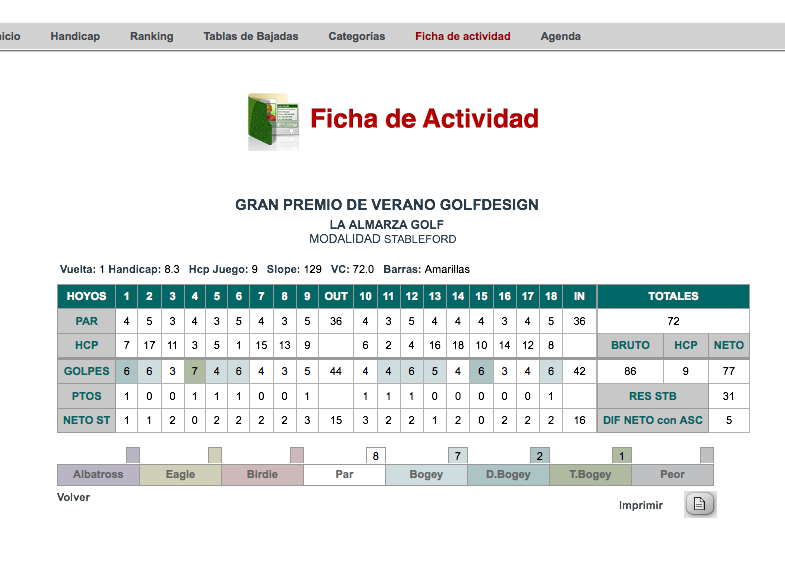Click the NETO ST row label
This screenshot has width=785, height=575.
pyautogui.click(x=87, y=420)
